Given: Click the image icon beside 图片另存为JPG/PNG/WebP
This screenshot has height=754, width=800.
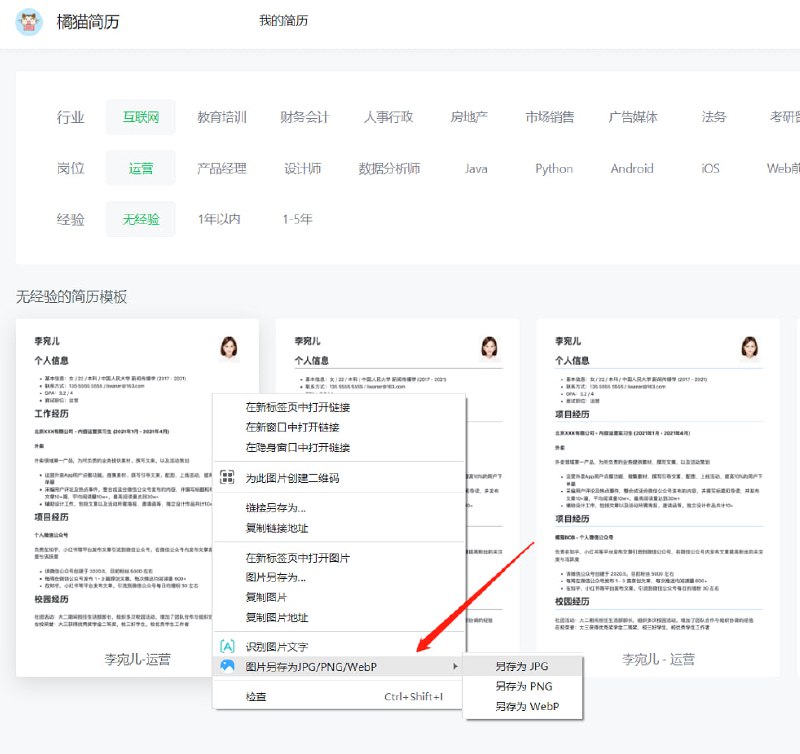Looking at the screenshot, I should (x=226, y=664).
